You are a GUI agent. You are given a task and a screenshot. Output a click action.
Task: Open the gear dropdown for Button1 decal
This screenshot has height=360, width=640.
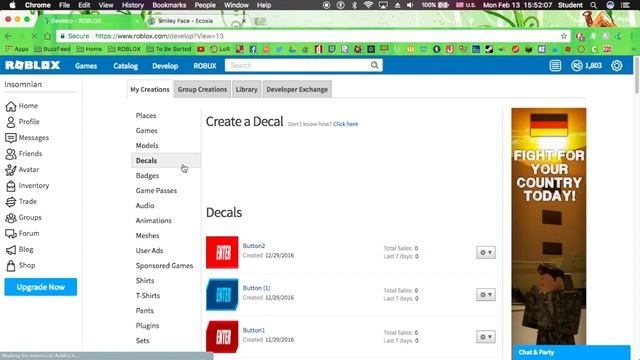(486, 337)
